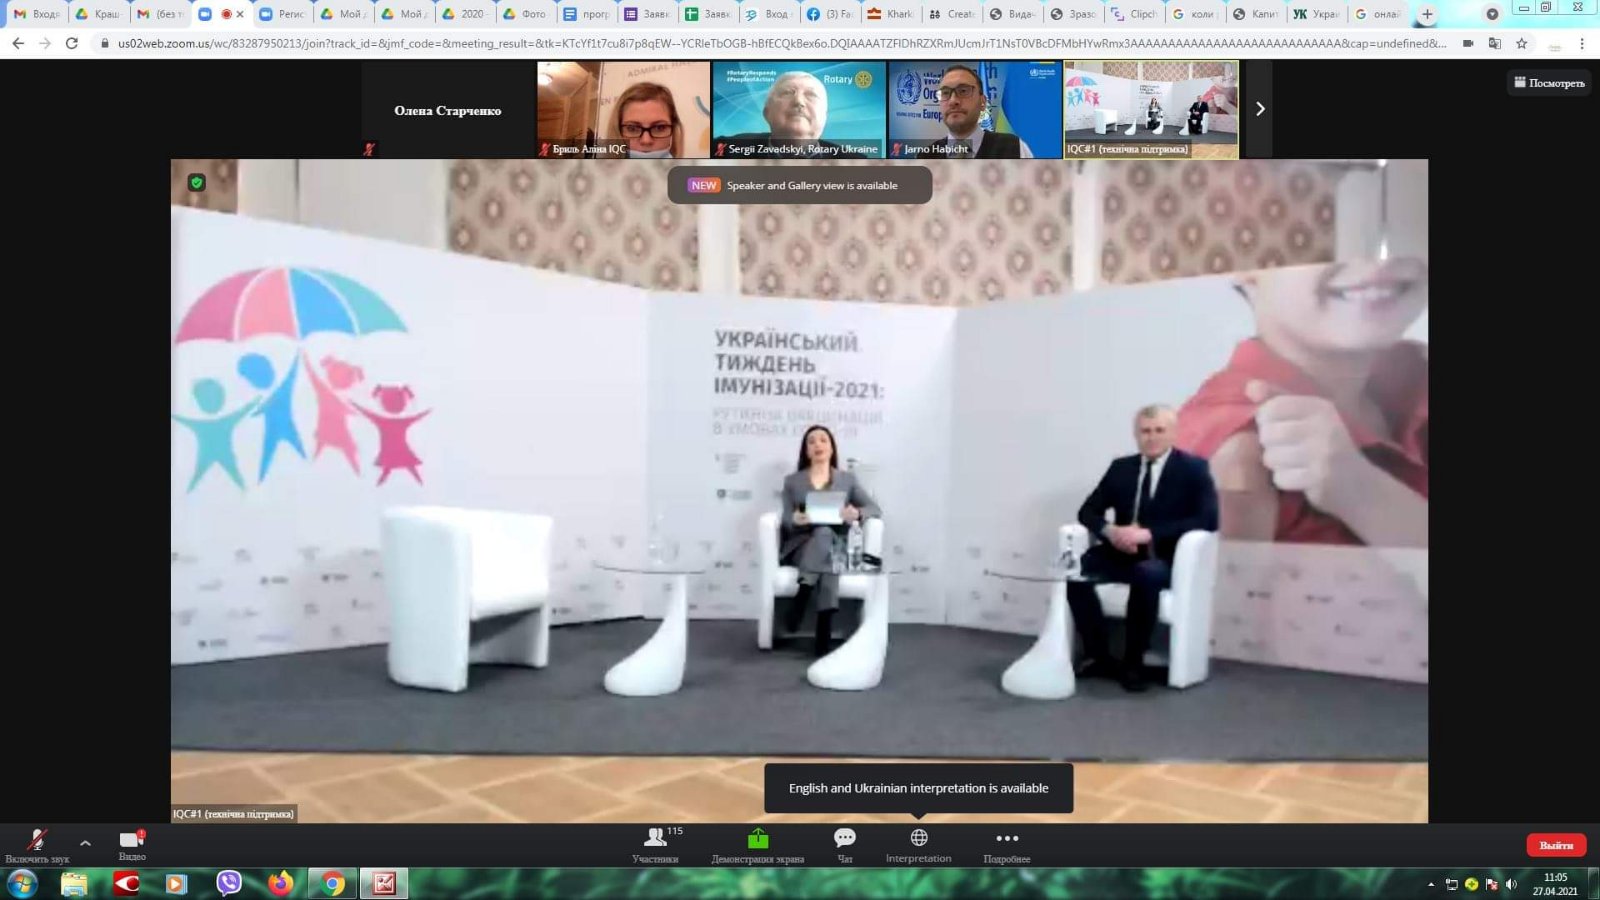Switch to the Kharkiv browser tab

(890, 14)
